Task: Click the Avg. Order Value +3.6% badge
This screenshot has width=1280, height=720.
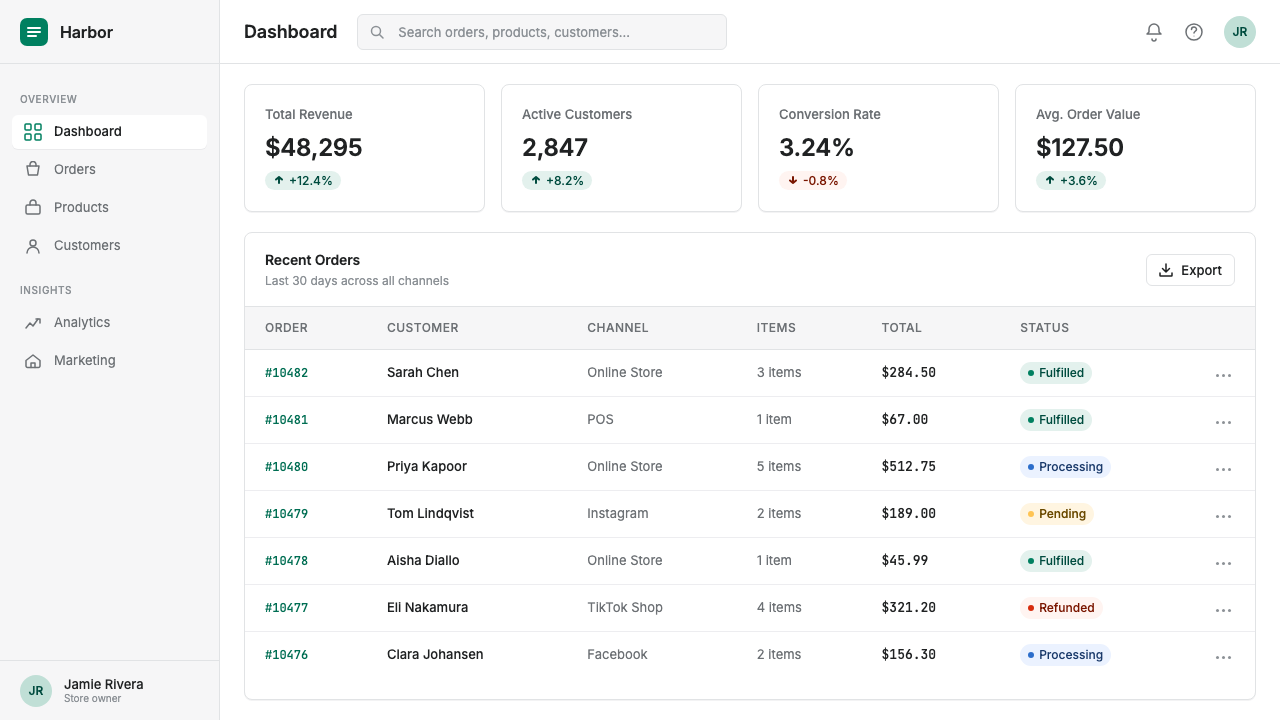Action: tap(1071, 181)
